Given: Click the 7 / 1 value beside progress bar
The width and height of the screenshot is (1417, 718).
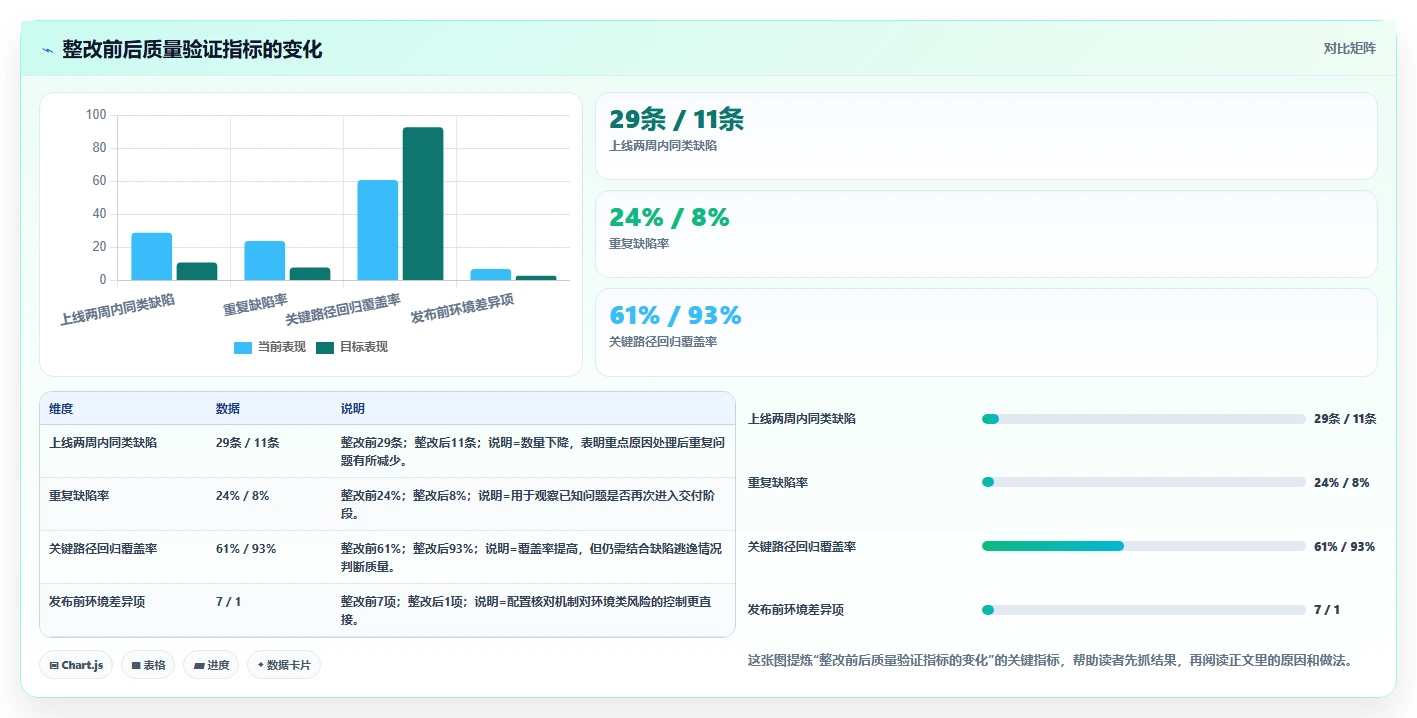Looking at the screenshot, I should click(x=1327, y=610).
